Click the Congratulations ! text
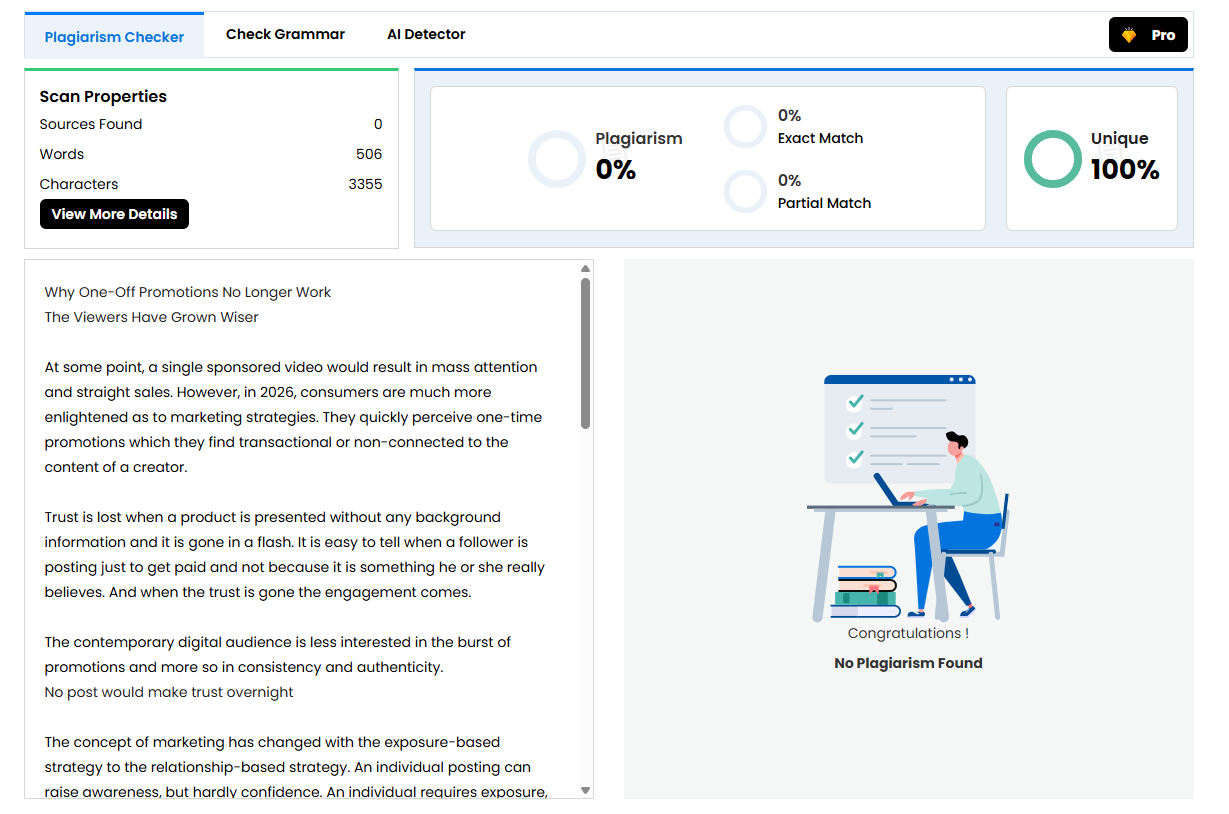The height and width of the screenshot is (814, 1229). pos(908,633)
